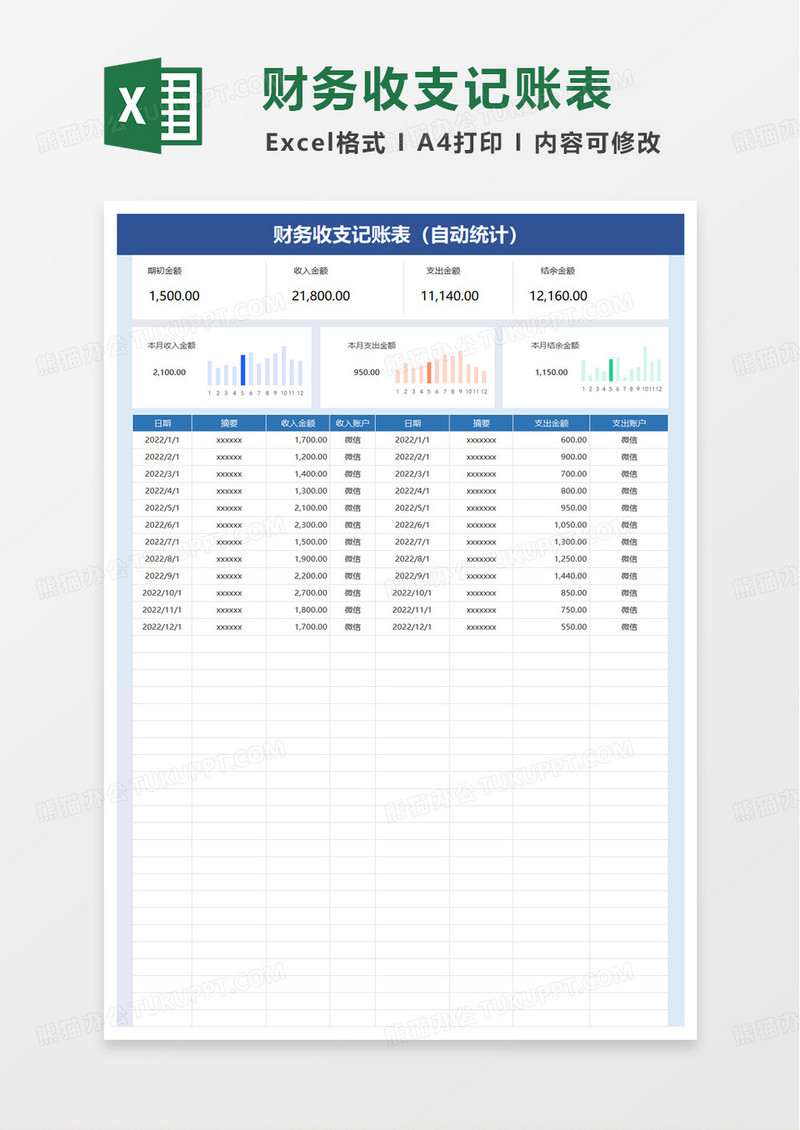Select the blue banner 财务收支记账表（自动统计）
This screenshot has height=1130, width=800.
pyautogui.click(x=400, y=234)
